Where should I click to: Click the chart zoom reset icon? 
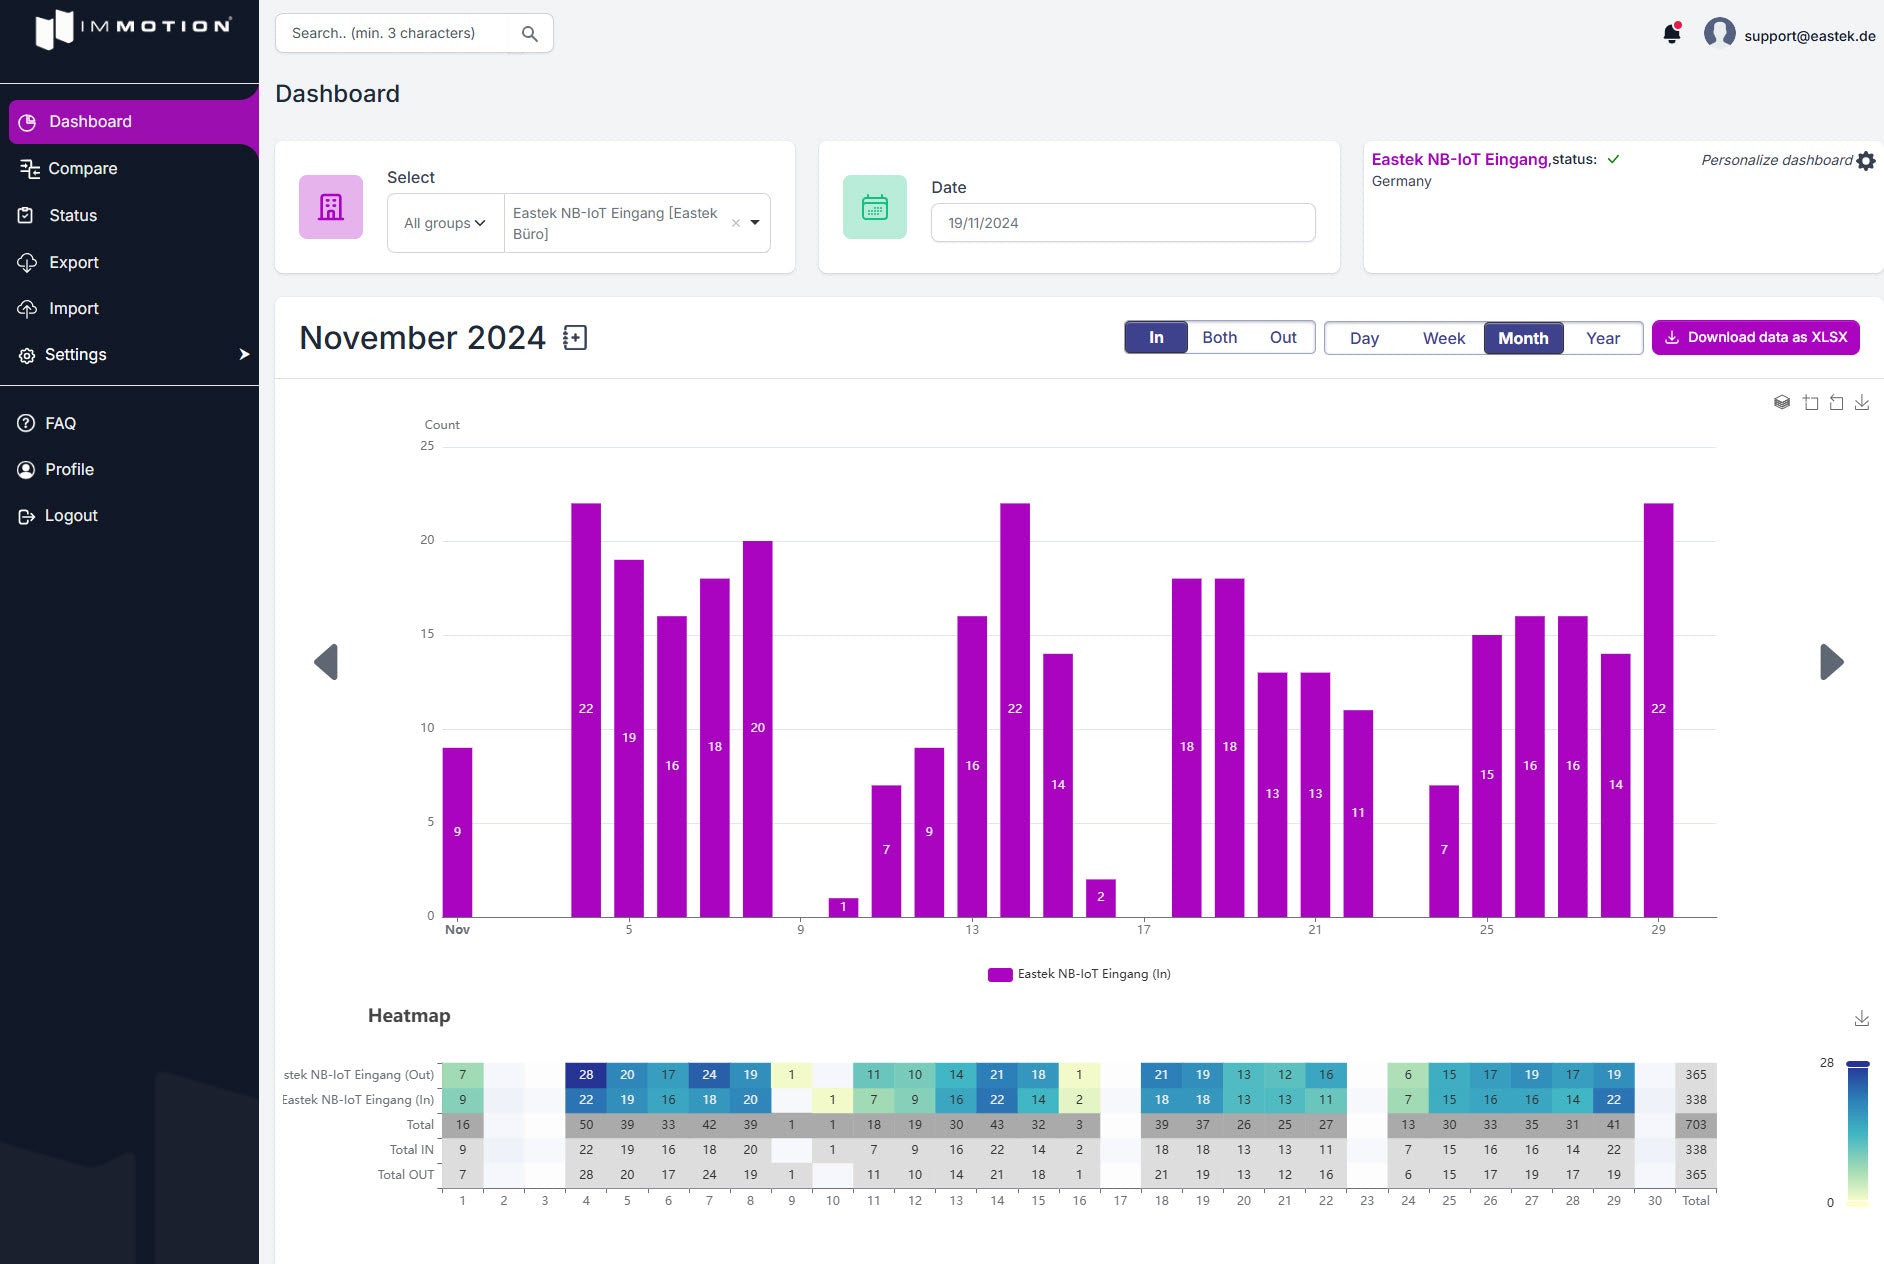click(1837, 402)
